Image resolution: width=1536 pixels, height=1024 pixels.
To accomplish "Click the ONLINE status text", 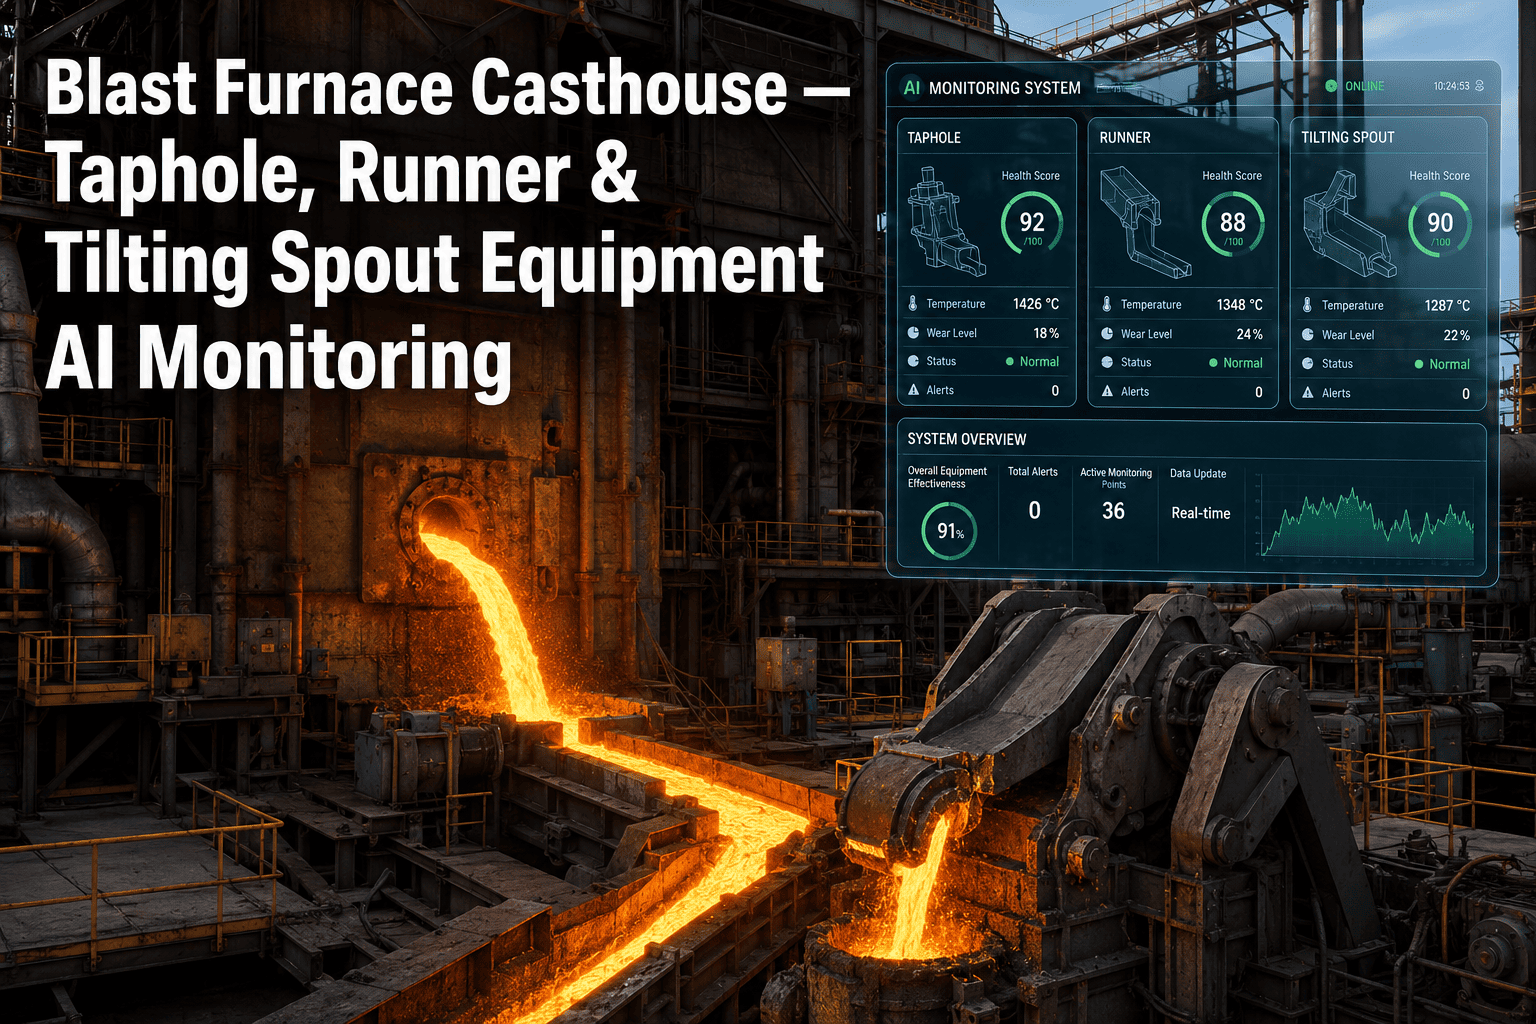I will (1365, 86).
